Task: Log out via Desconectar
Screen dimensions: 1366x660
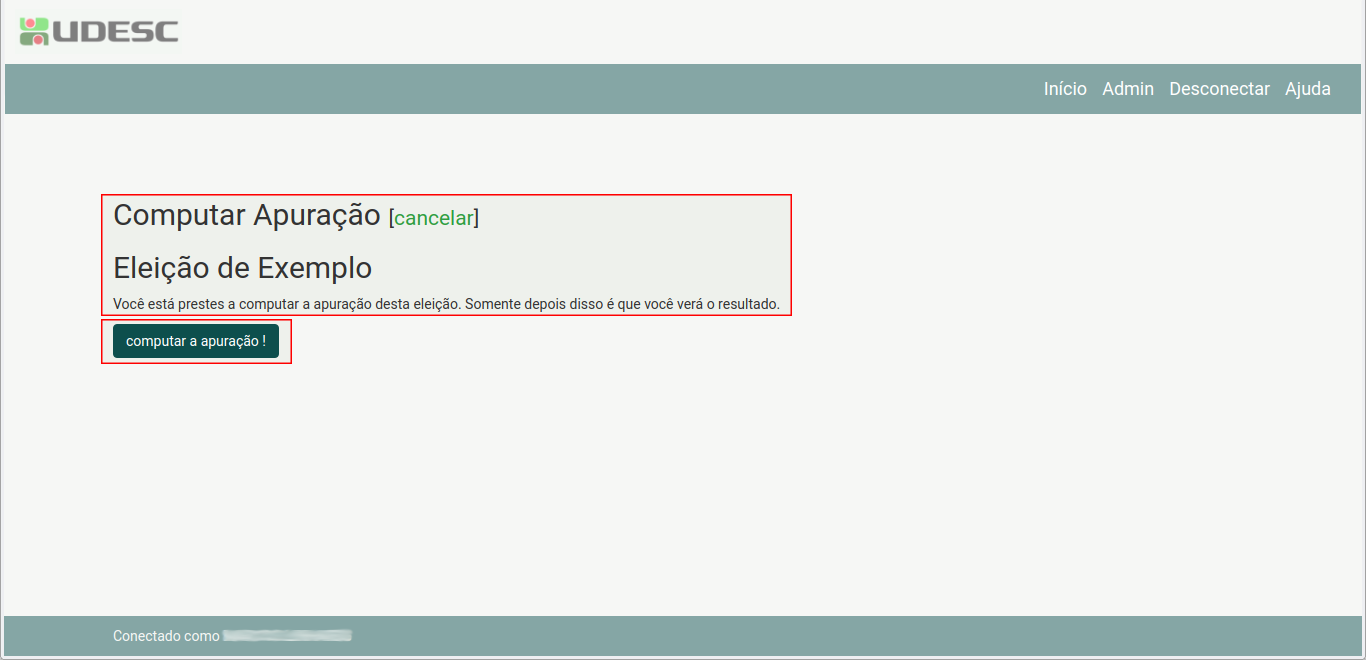Action: pos(1219,89)
